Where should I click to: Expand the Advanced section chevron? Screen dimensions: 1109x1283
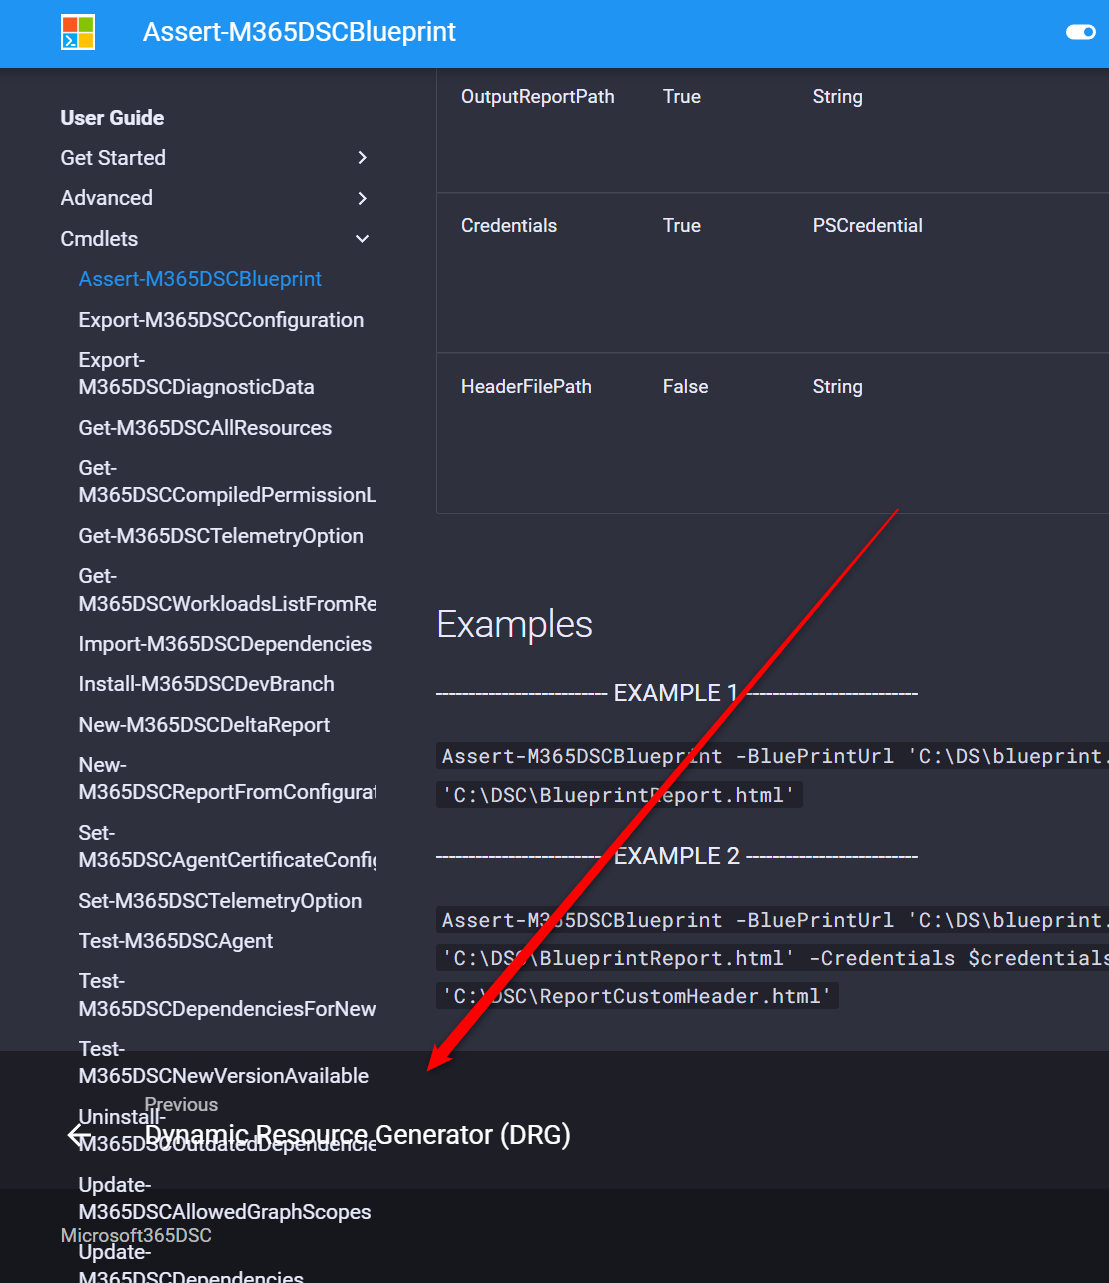coord(362,198)
